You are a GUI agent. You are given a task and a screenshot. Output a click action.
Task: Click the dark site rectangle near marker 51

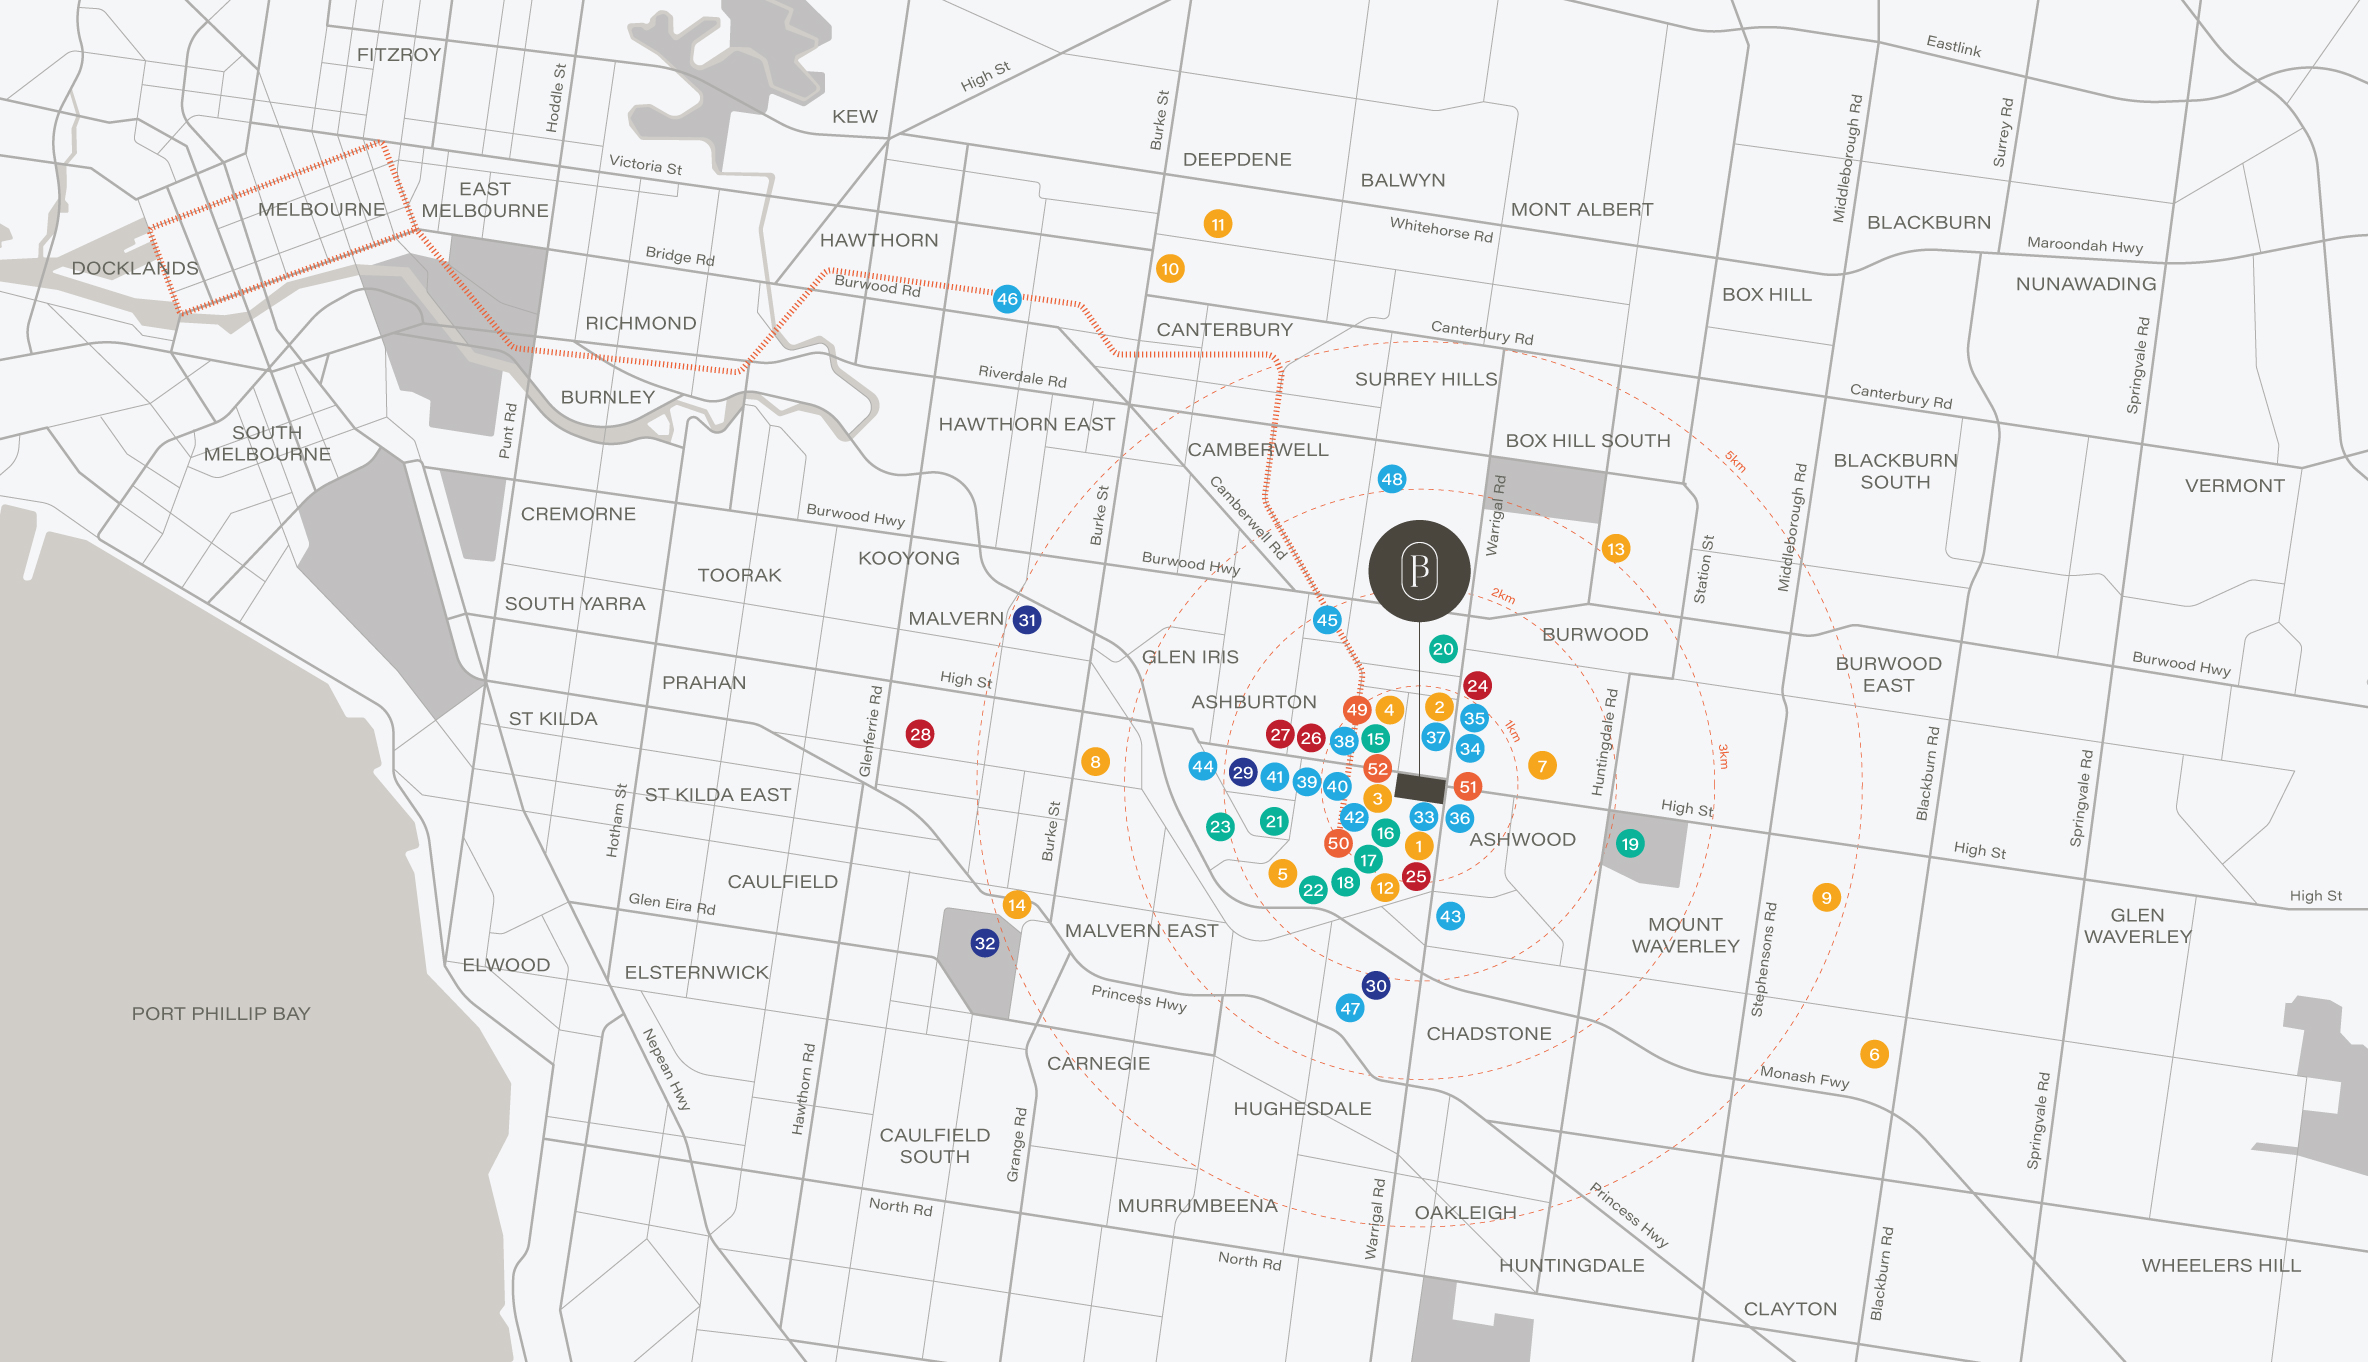pyautogui.click(x=1420, y=788)
